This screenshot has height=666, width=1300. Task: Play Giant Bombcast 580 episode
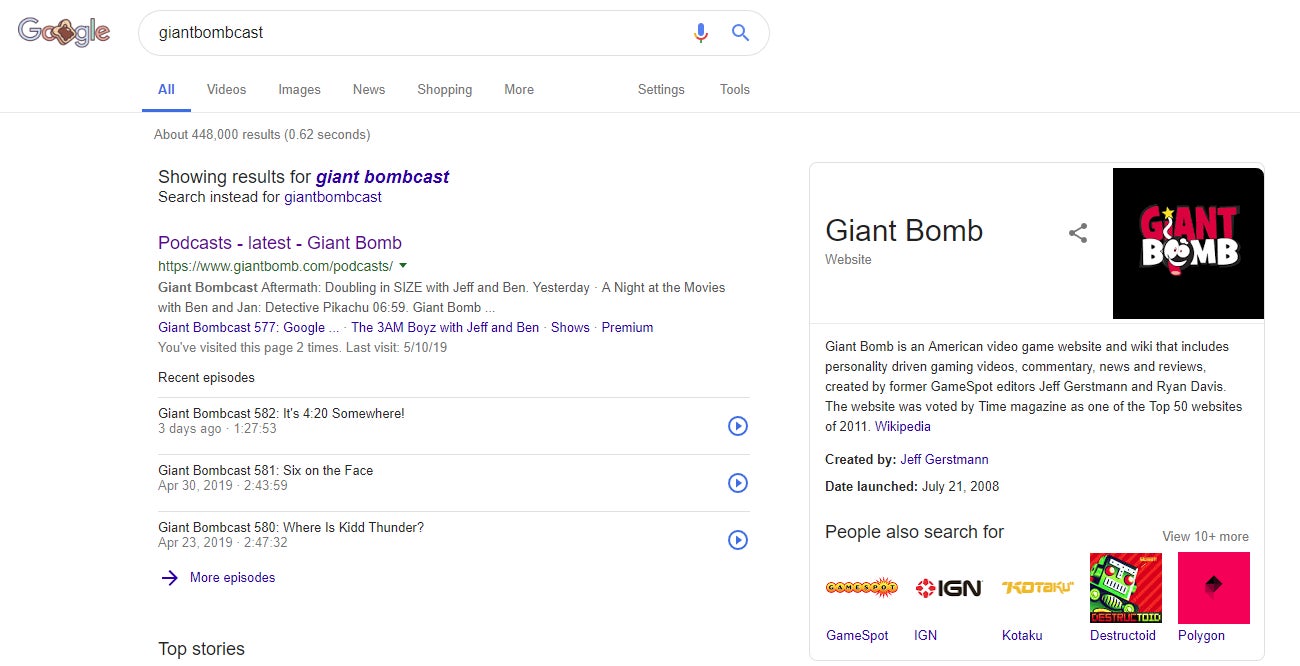pos(737,540)
